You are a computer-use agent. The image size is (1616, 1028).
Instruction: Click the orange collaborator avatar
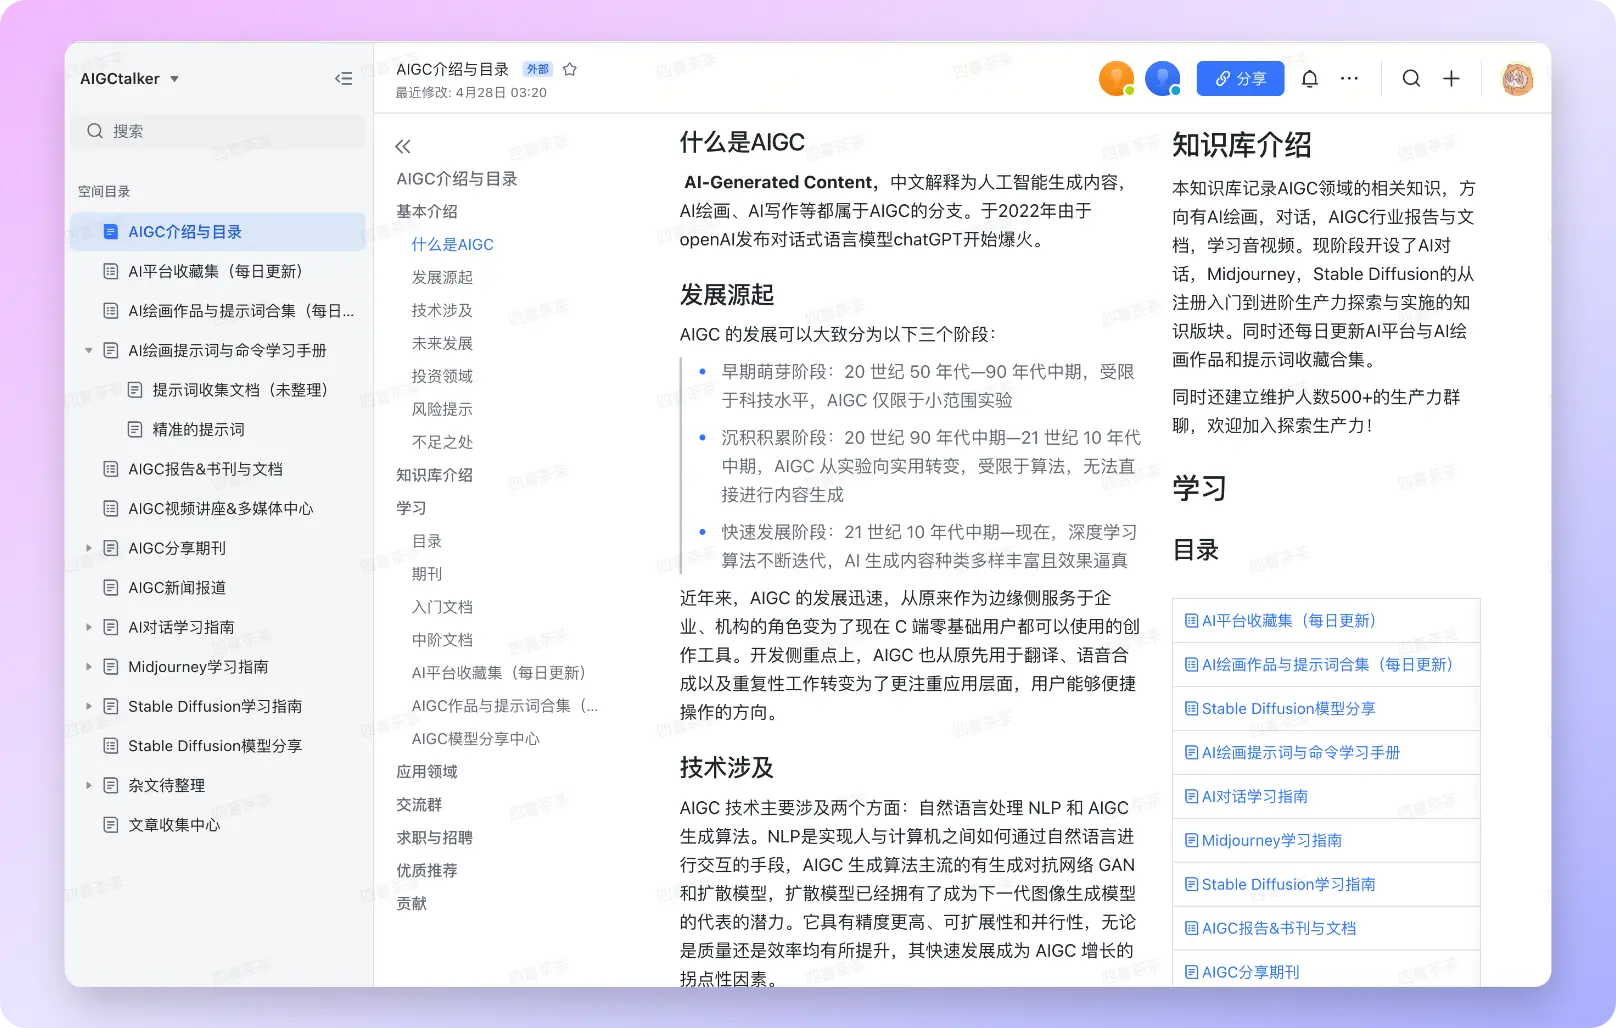tap(1115, 79)
